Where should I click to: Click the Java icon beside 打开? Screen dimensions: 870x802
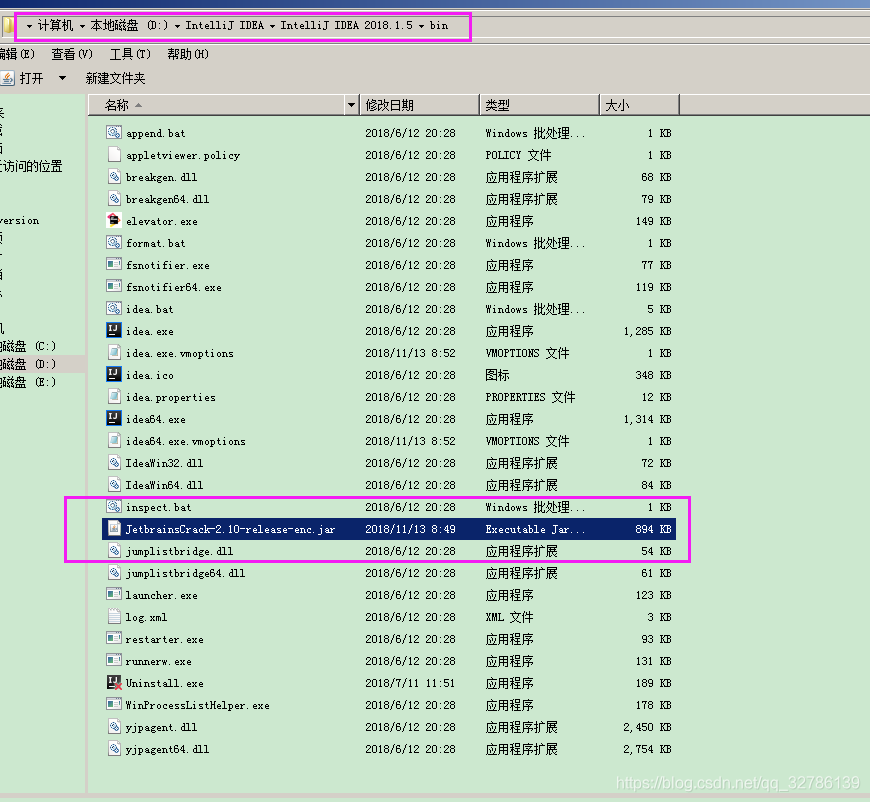pos(7,78)
